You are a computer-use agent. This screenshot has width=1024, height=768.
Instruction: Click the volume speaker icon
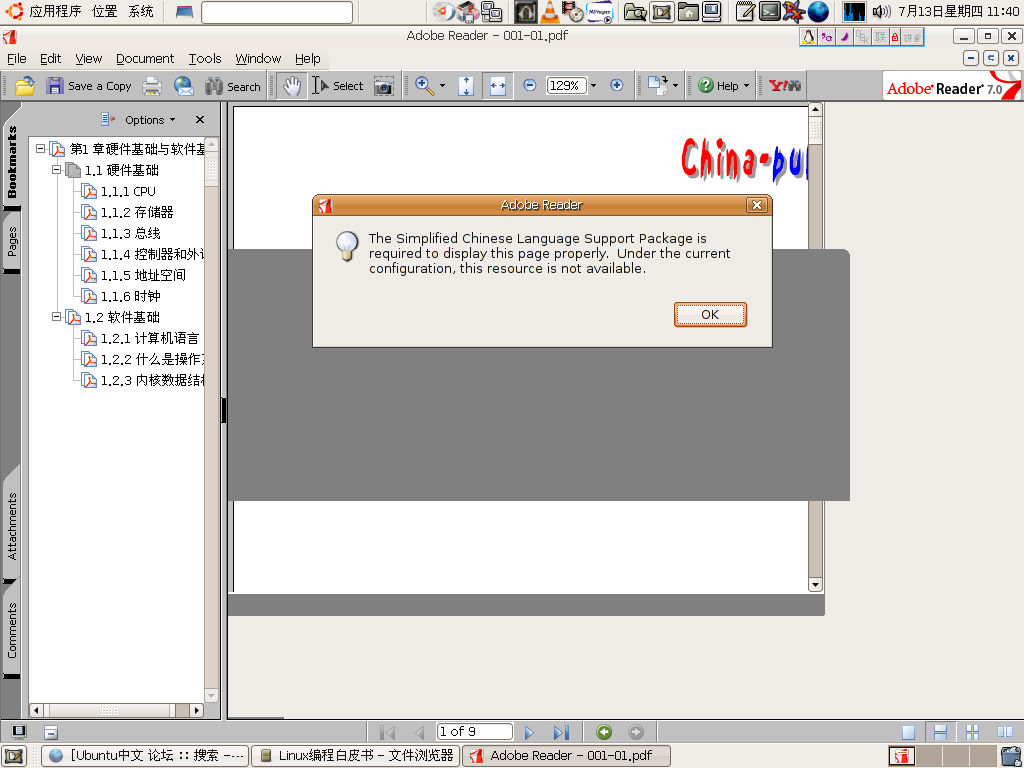[x=881, y=12]
